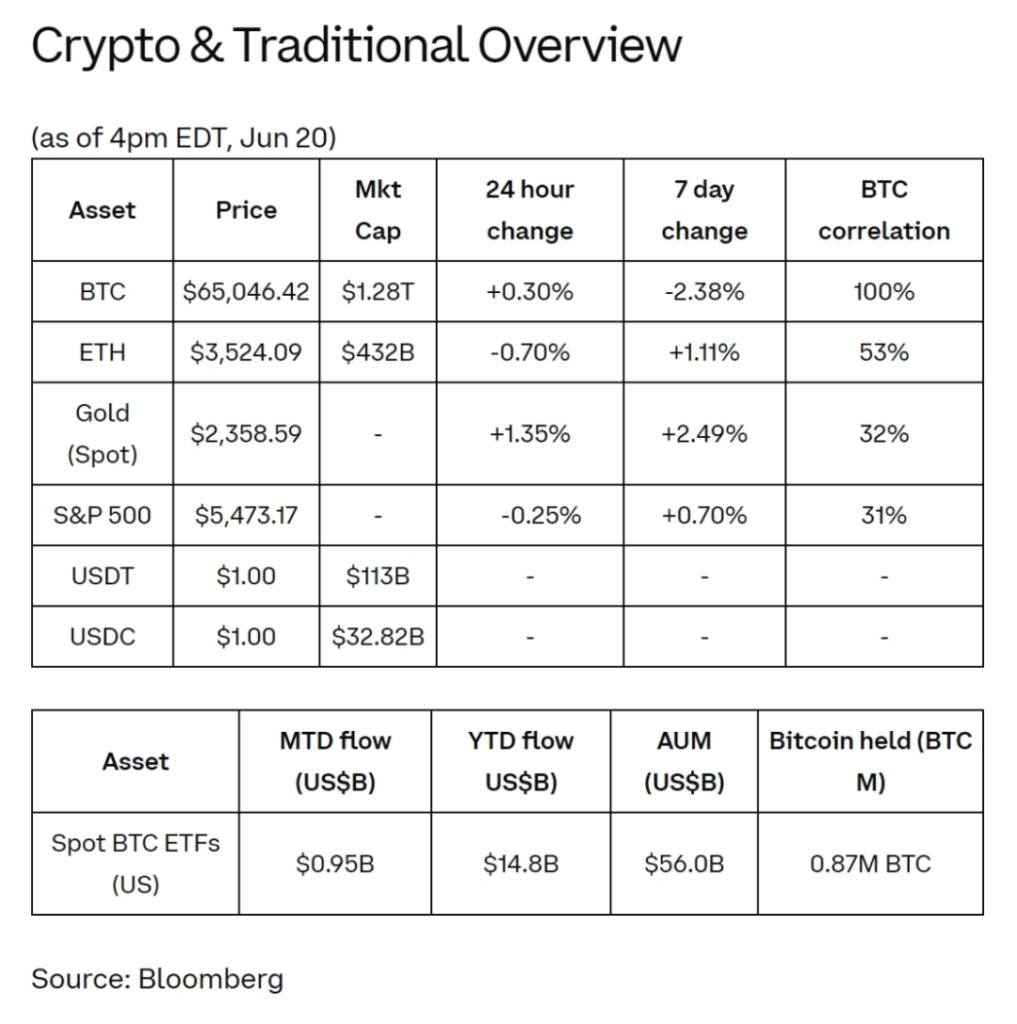Select the MTD flow value $0.95B

(x=335, y=864)
